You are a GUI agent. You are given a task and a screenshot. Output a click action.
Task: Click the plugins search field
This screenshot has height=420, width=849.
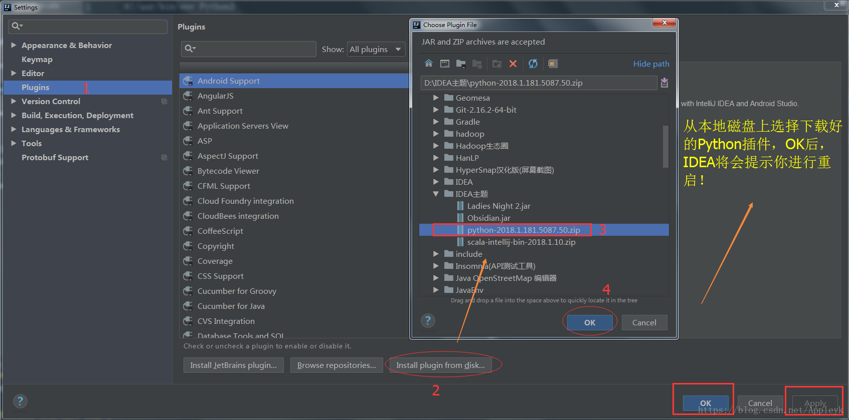click(x=249, y=49)
